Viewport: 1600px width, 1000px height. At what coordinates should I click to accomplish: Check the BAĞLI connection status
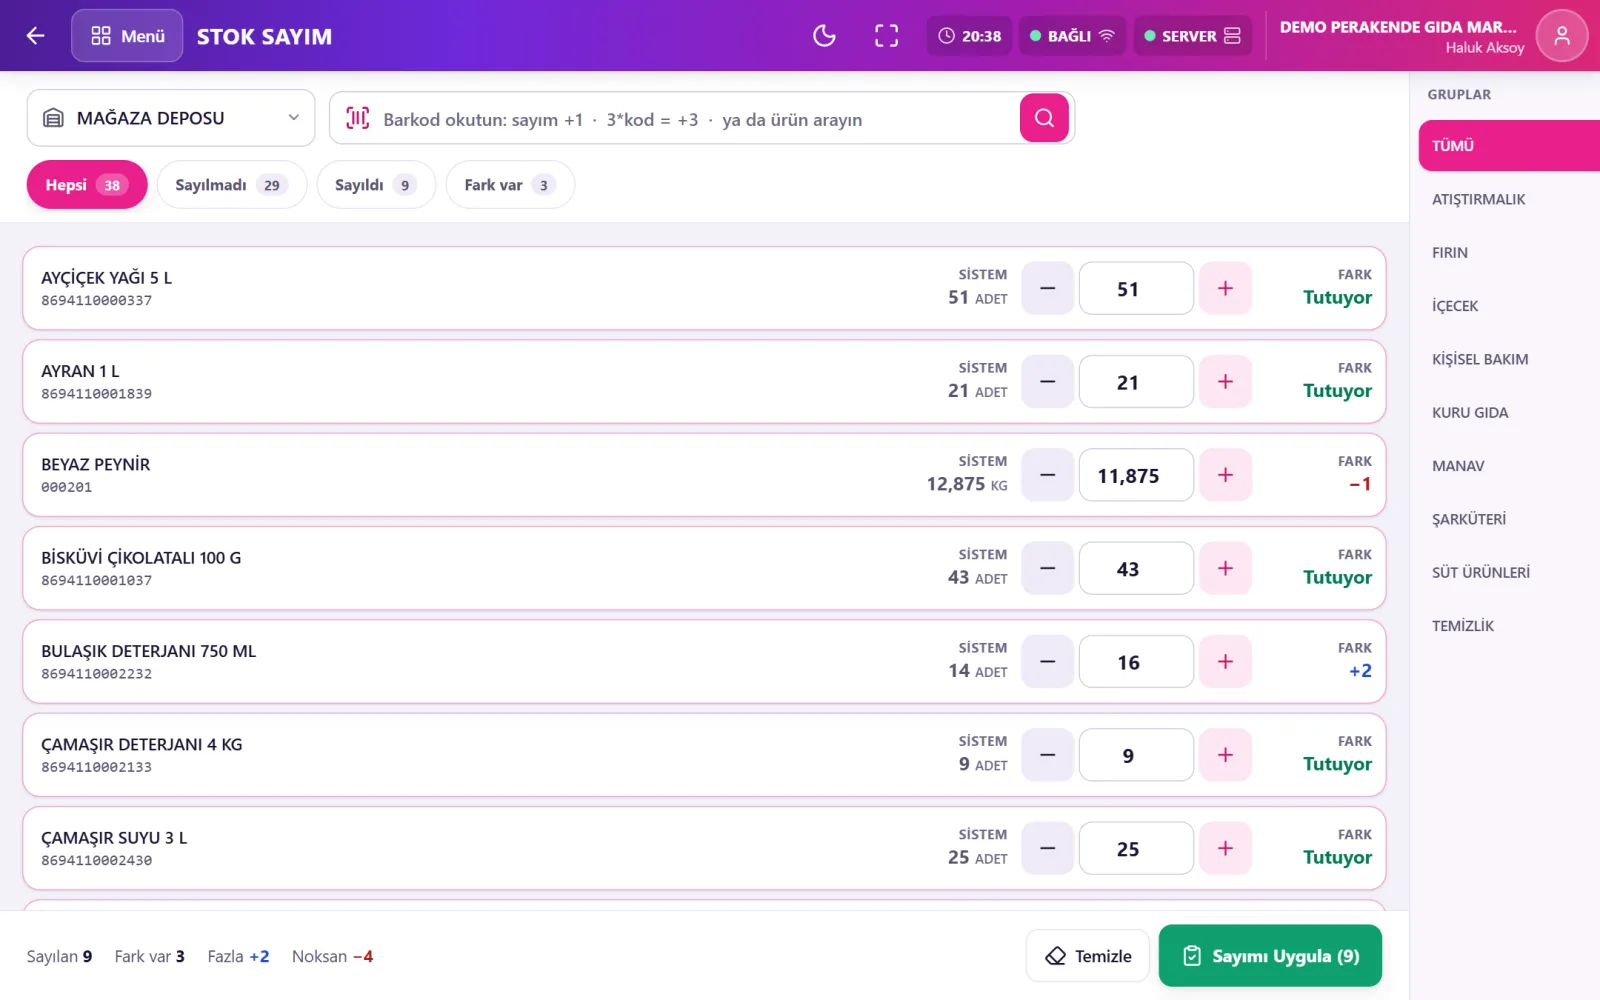coord(1072,36)
